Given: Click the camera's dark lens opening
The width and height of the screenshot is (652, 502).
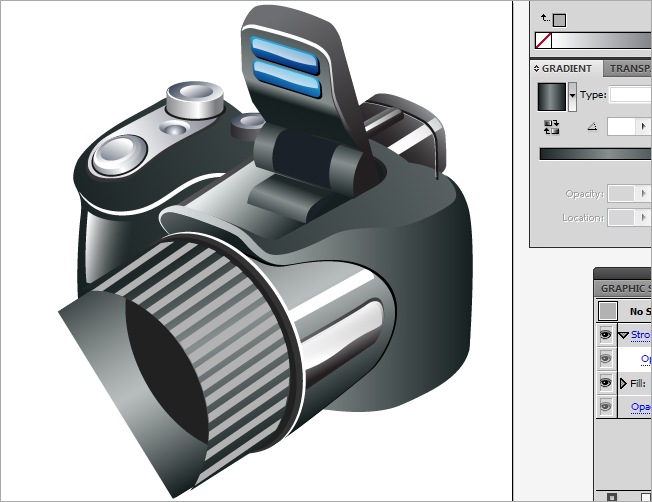Looking at the screenshot, I should click(166, 369).
